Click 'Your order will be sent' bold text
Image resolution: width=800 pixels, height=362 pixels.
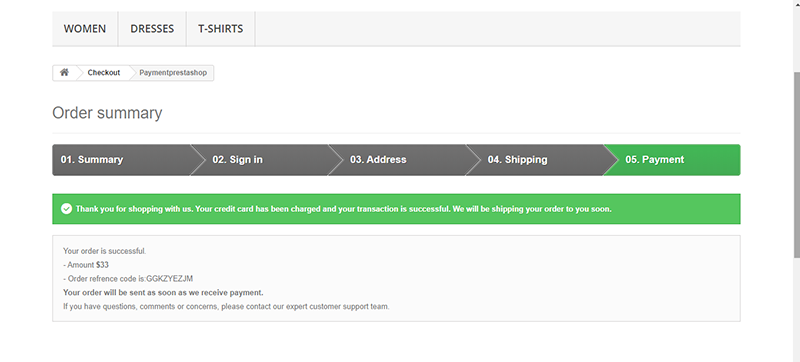point(163,293)
